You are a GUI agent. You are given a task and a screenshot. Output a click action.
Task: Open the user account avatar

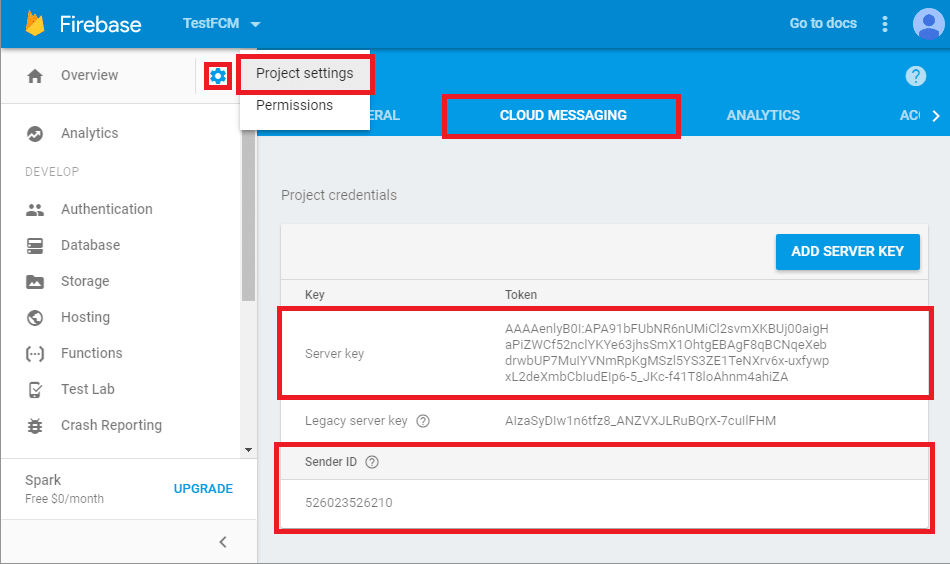tap(928, 24)
